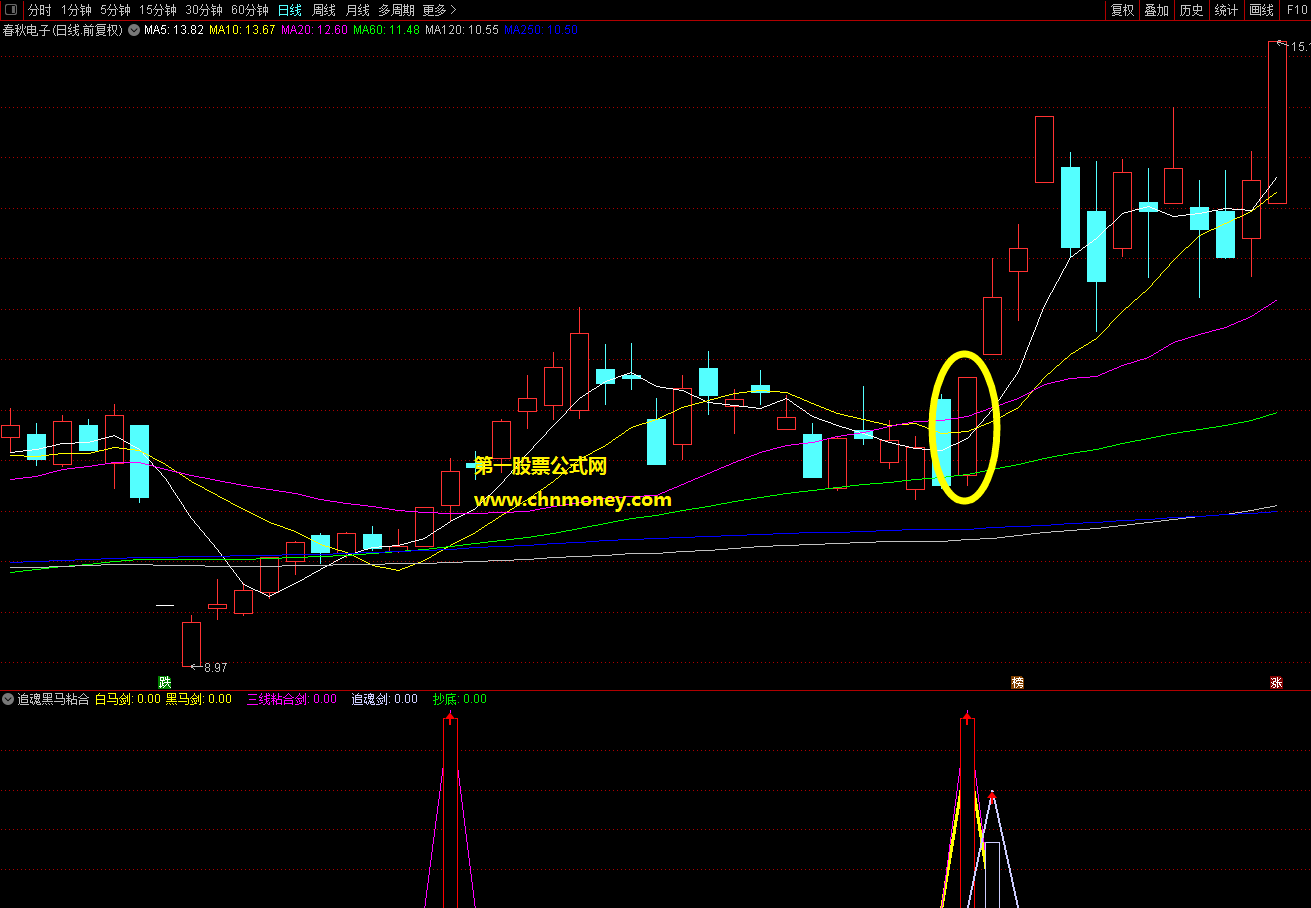Click the red arrow on first indicator spike
This screenshot has width=1311, height=908.
pos(451,717)
